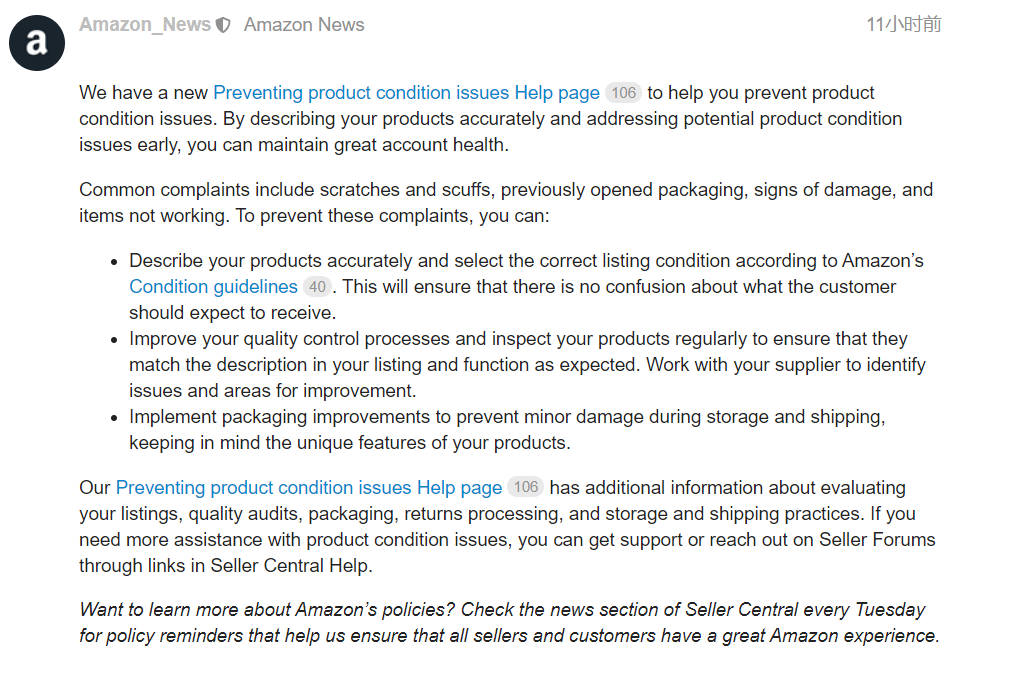
Task: Click the 11小时前 post timestamp
Action: [903, 25]
